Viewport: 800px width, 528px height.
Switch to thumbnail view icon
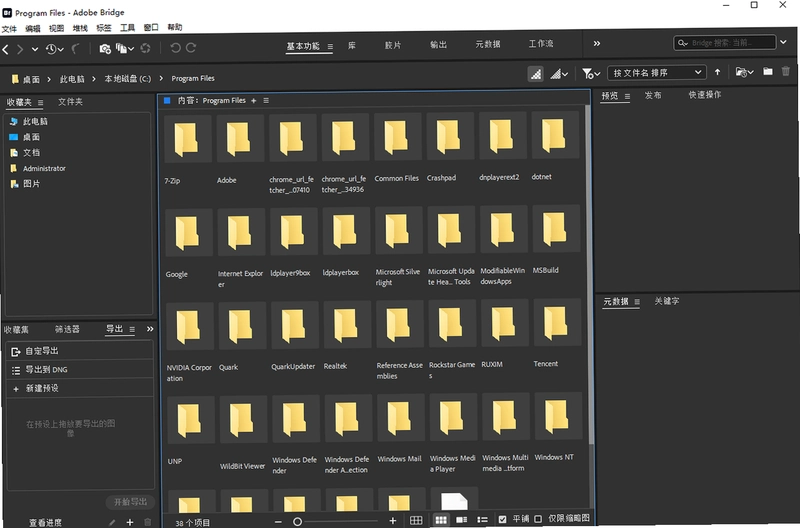pos(441,520)
